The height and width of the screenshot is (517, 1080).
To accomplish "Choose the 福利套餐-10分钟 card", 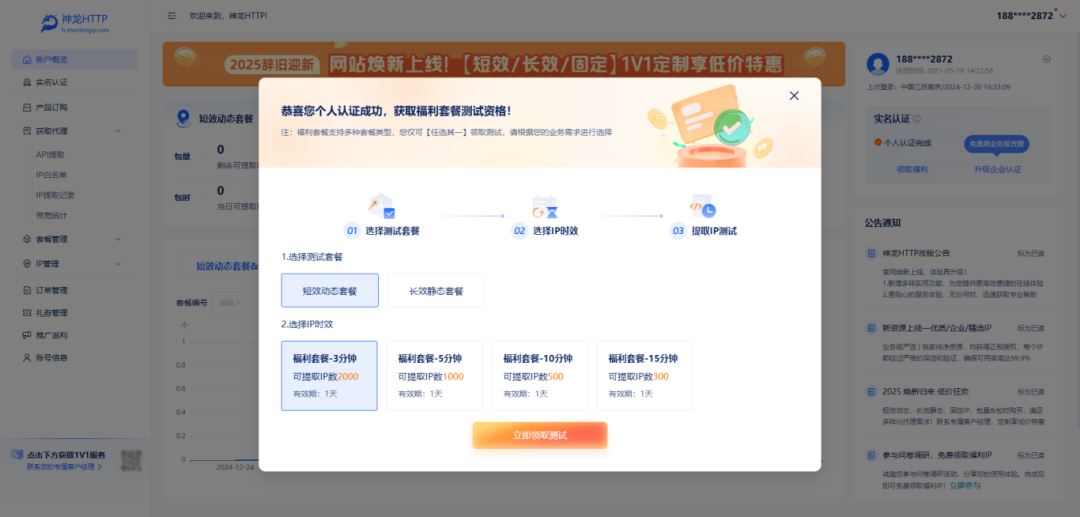I will pos(539,376).
